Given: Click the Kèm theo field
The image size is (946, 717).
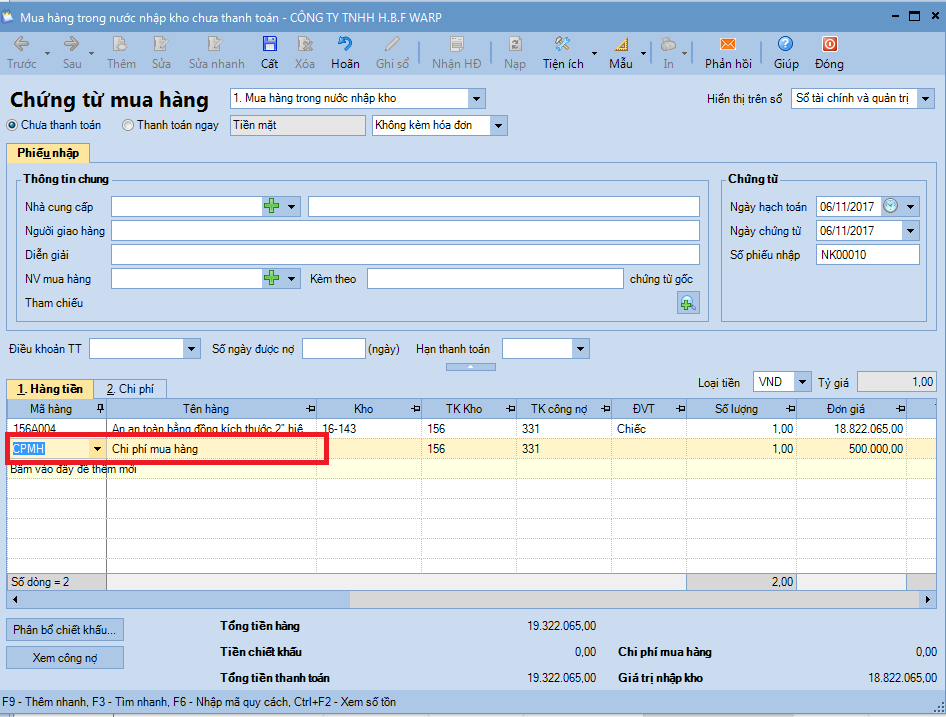Looking at the screenshot, I should [x=495, y=279].
